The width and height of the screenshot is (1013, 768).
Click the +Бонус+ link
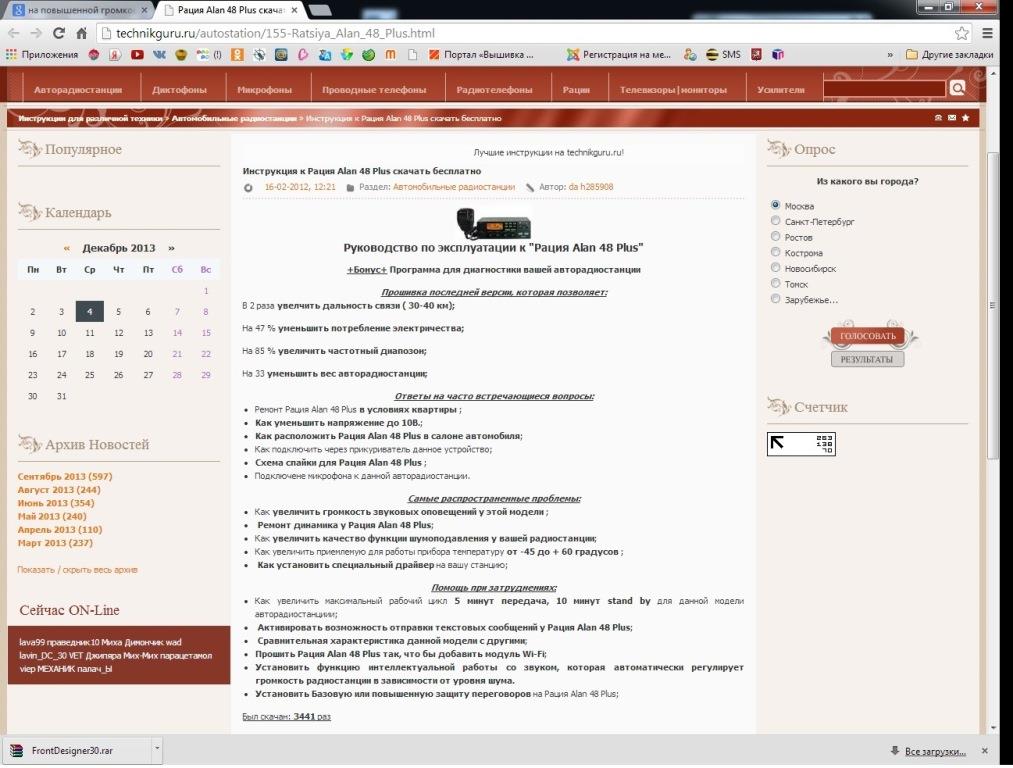(366, 270)
